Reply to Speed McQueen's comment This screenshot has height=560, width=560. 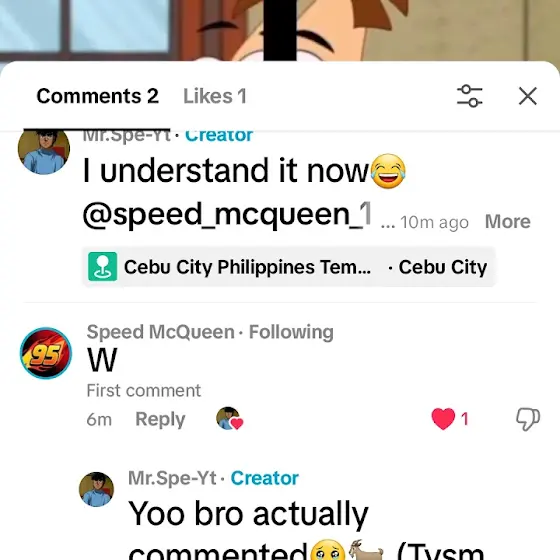(160, 419)
